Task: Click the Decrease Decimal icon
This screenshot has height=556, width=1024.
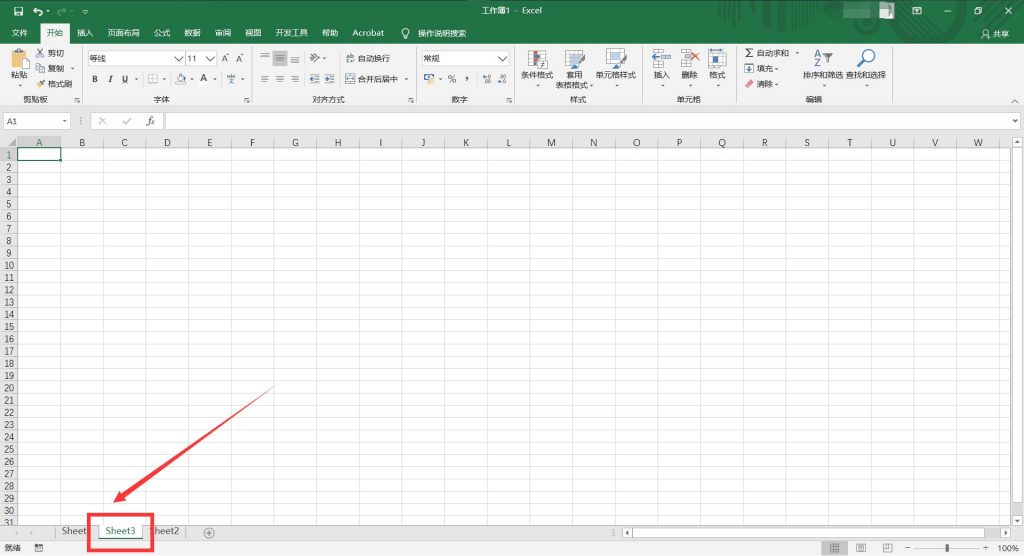Action: point(502,79)
